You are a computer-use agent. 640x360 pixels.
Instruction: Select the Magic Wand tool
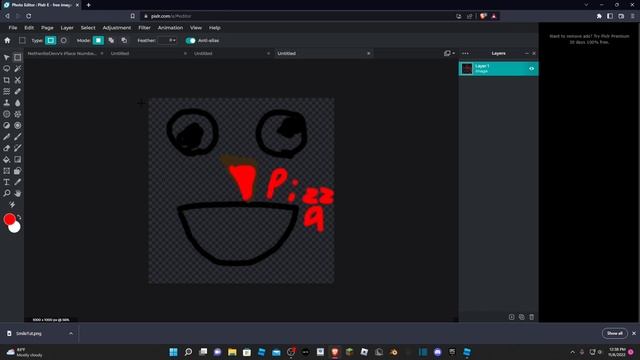[18, 69]
